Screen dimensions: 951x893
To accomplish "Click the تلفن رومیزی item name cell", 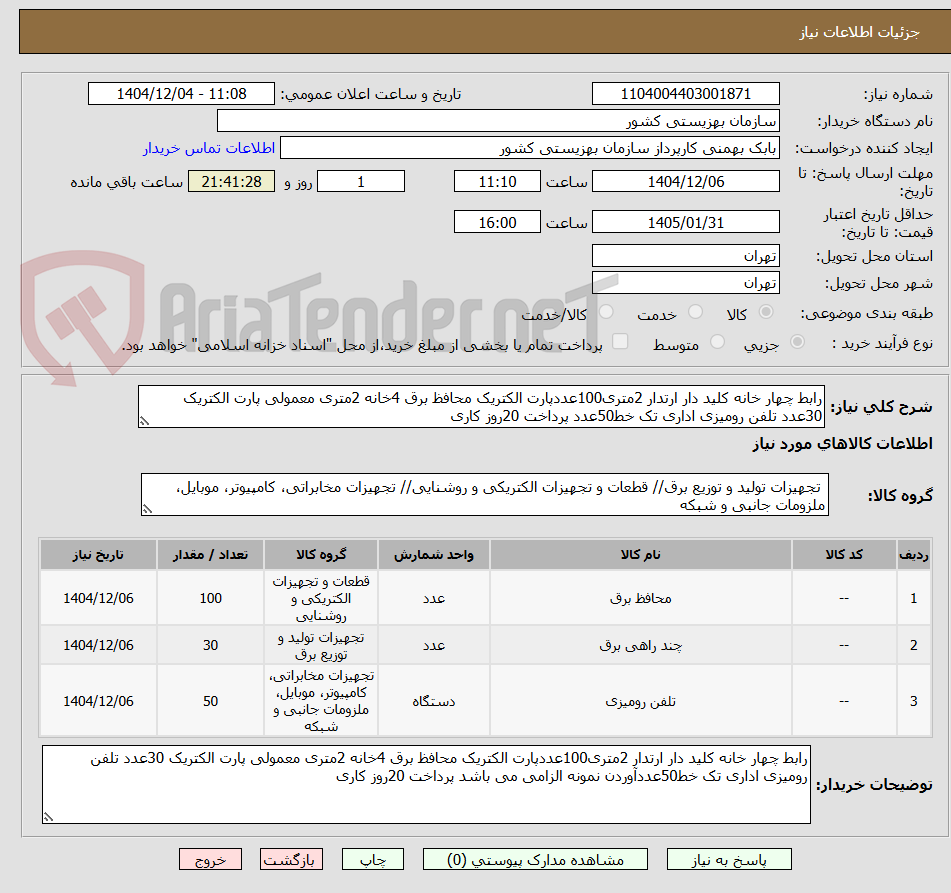I will pos(640,701).
